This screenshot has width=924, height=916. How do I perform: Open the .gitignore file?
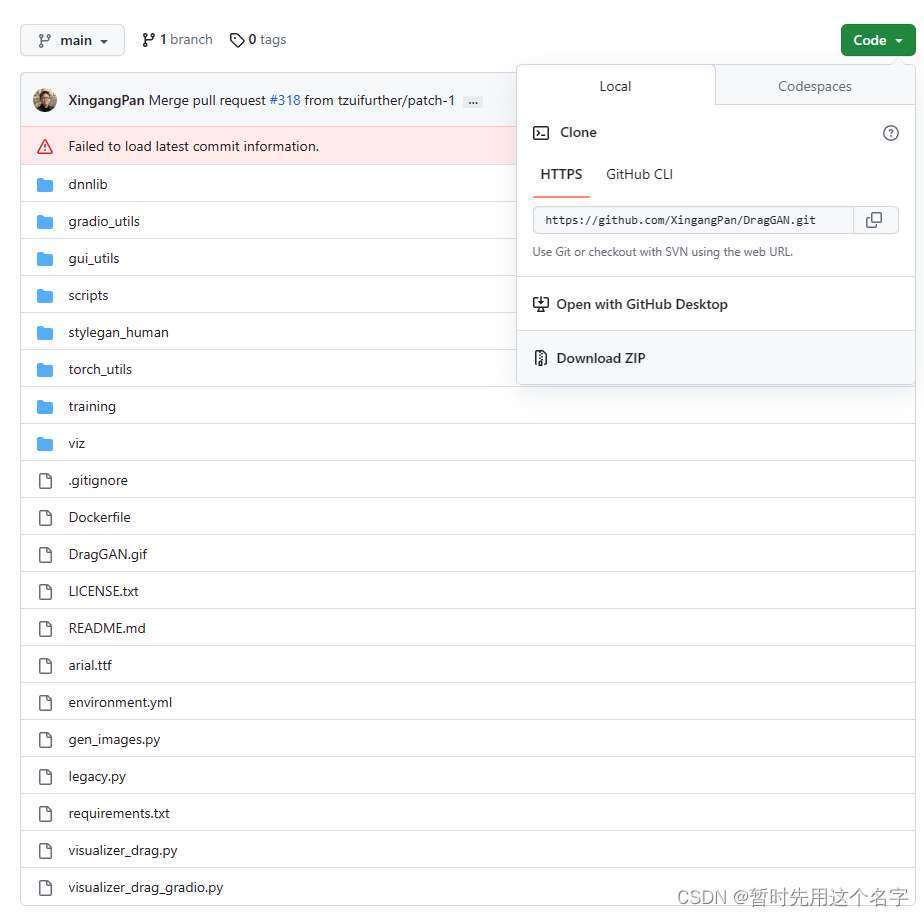[x=98, y=481]
